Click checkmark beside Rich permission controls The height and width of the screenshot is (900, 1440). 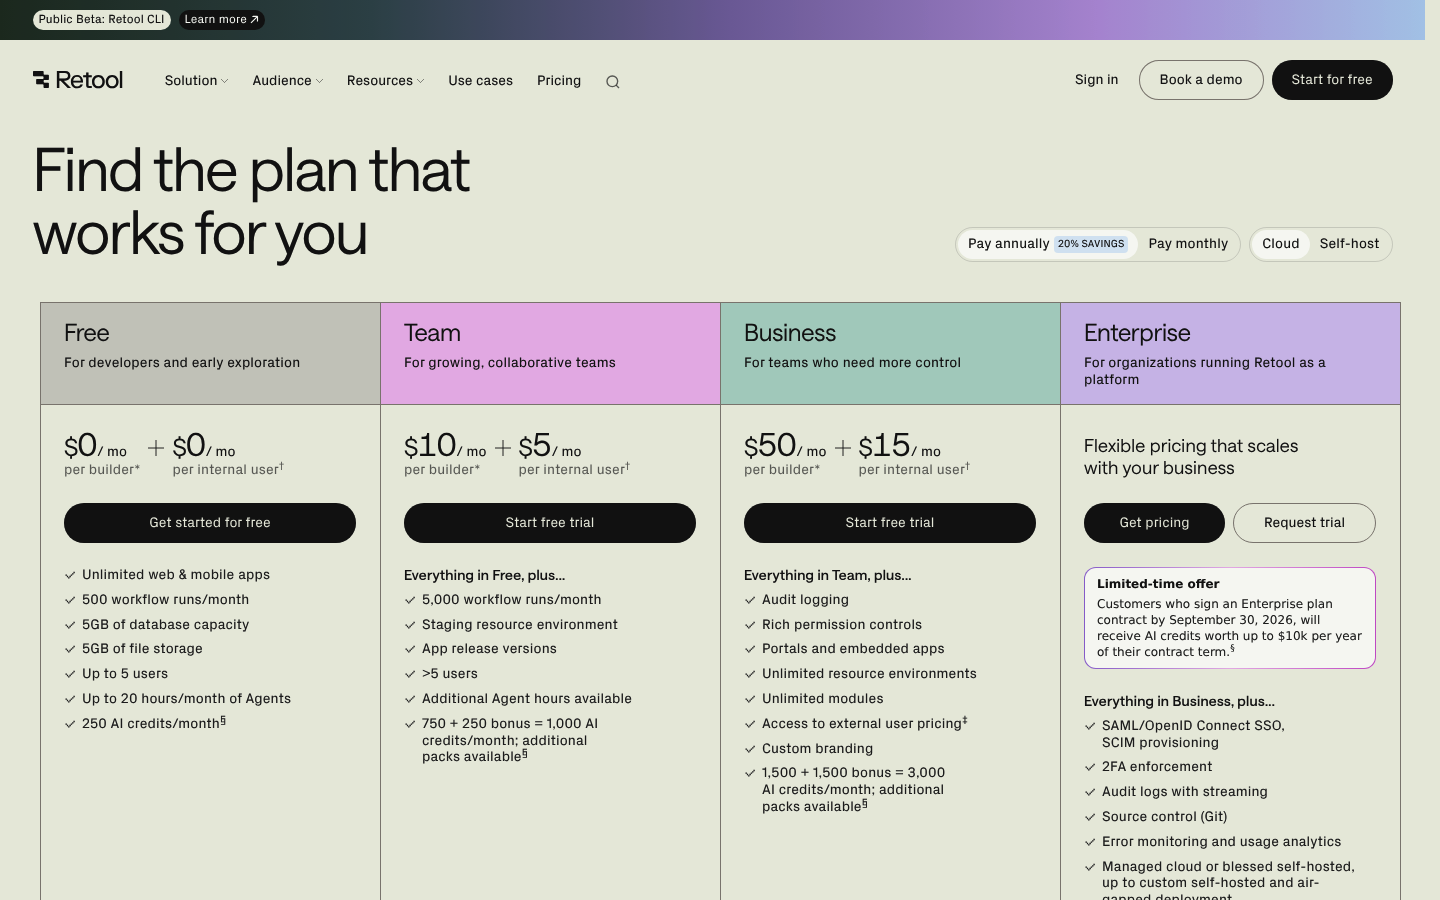[750, 625]
